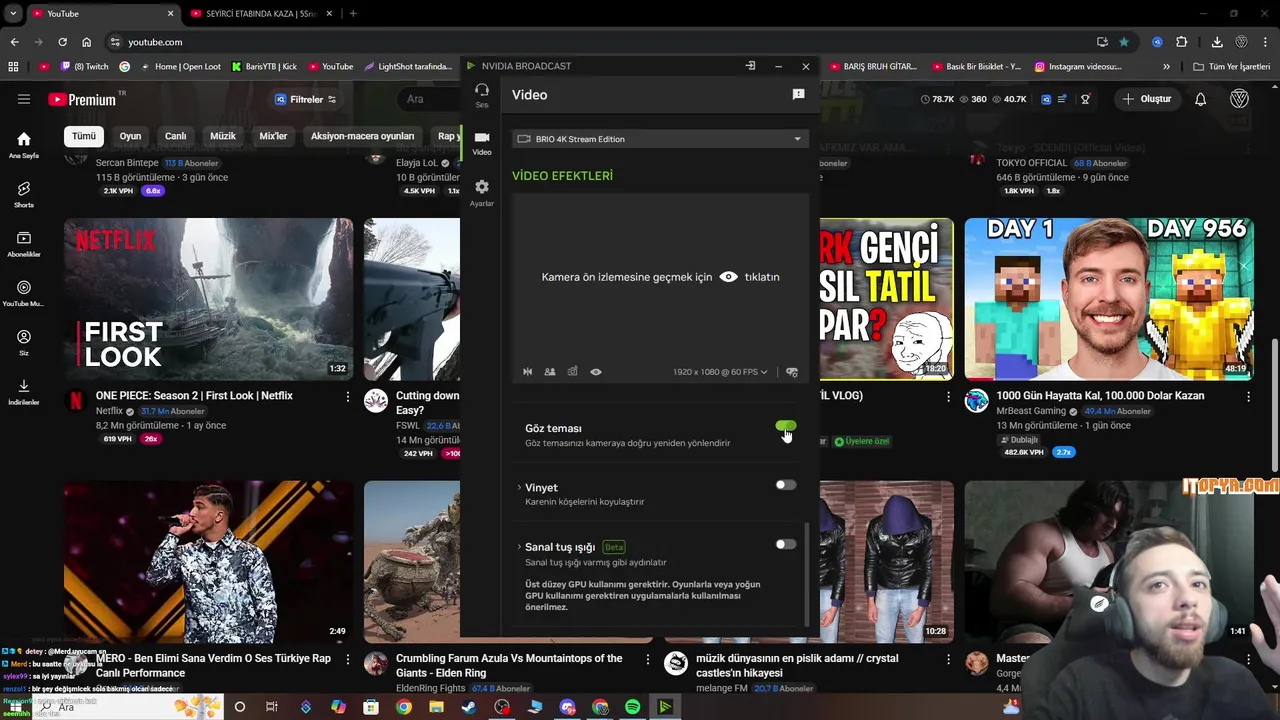Click the people icon under camera preview
Image resolution: width=1280 pixels, height=720 pixels.
pos(550,372)
